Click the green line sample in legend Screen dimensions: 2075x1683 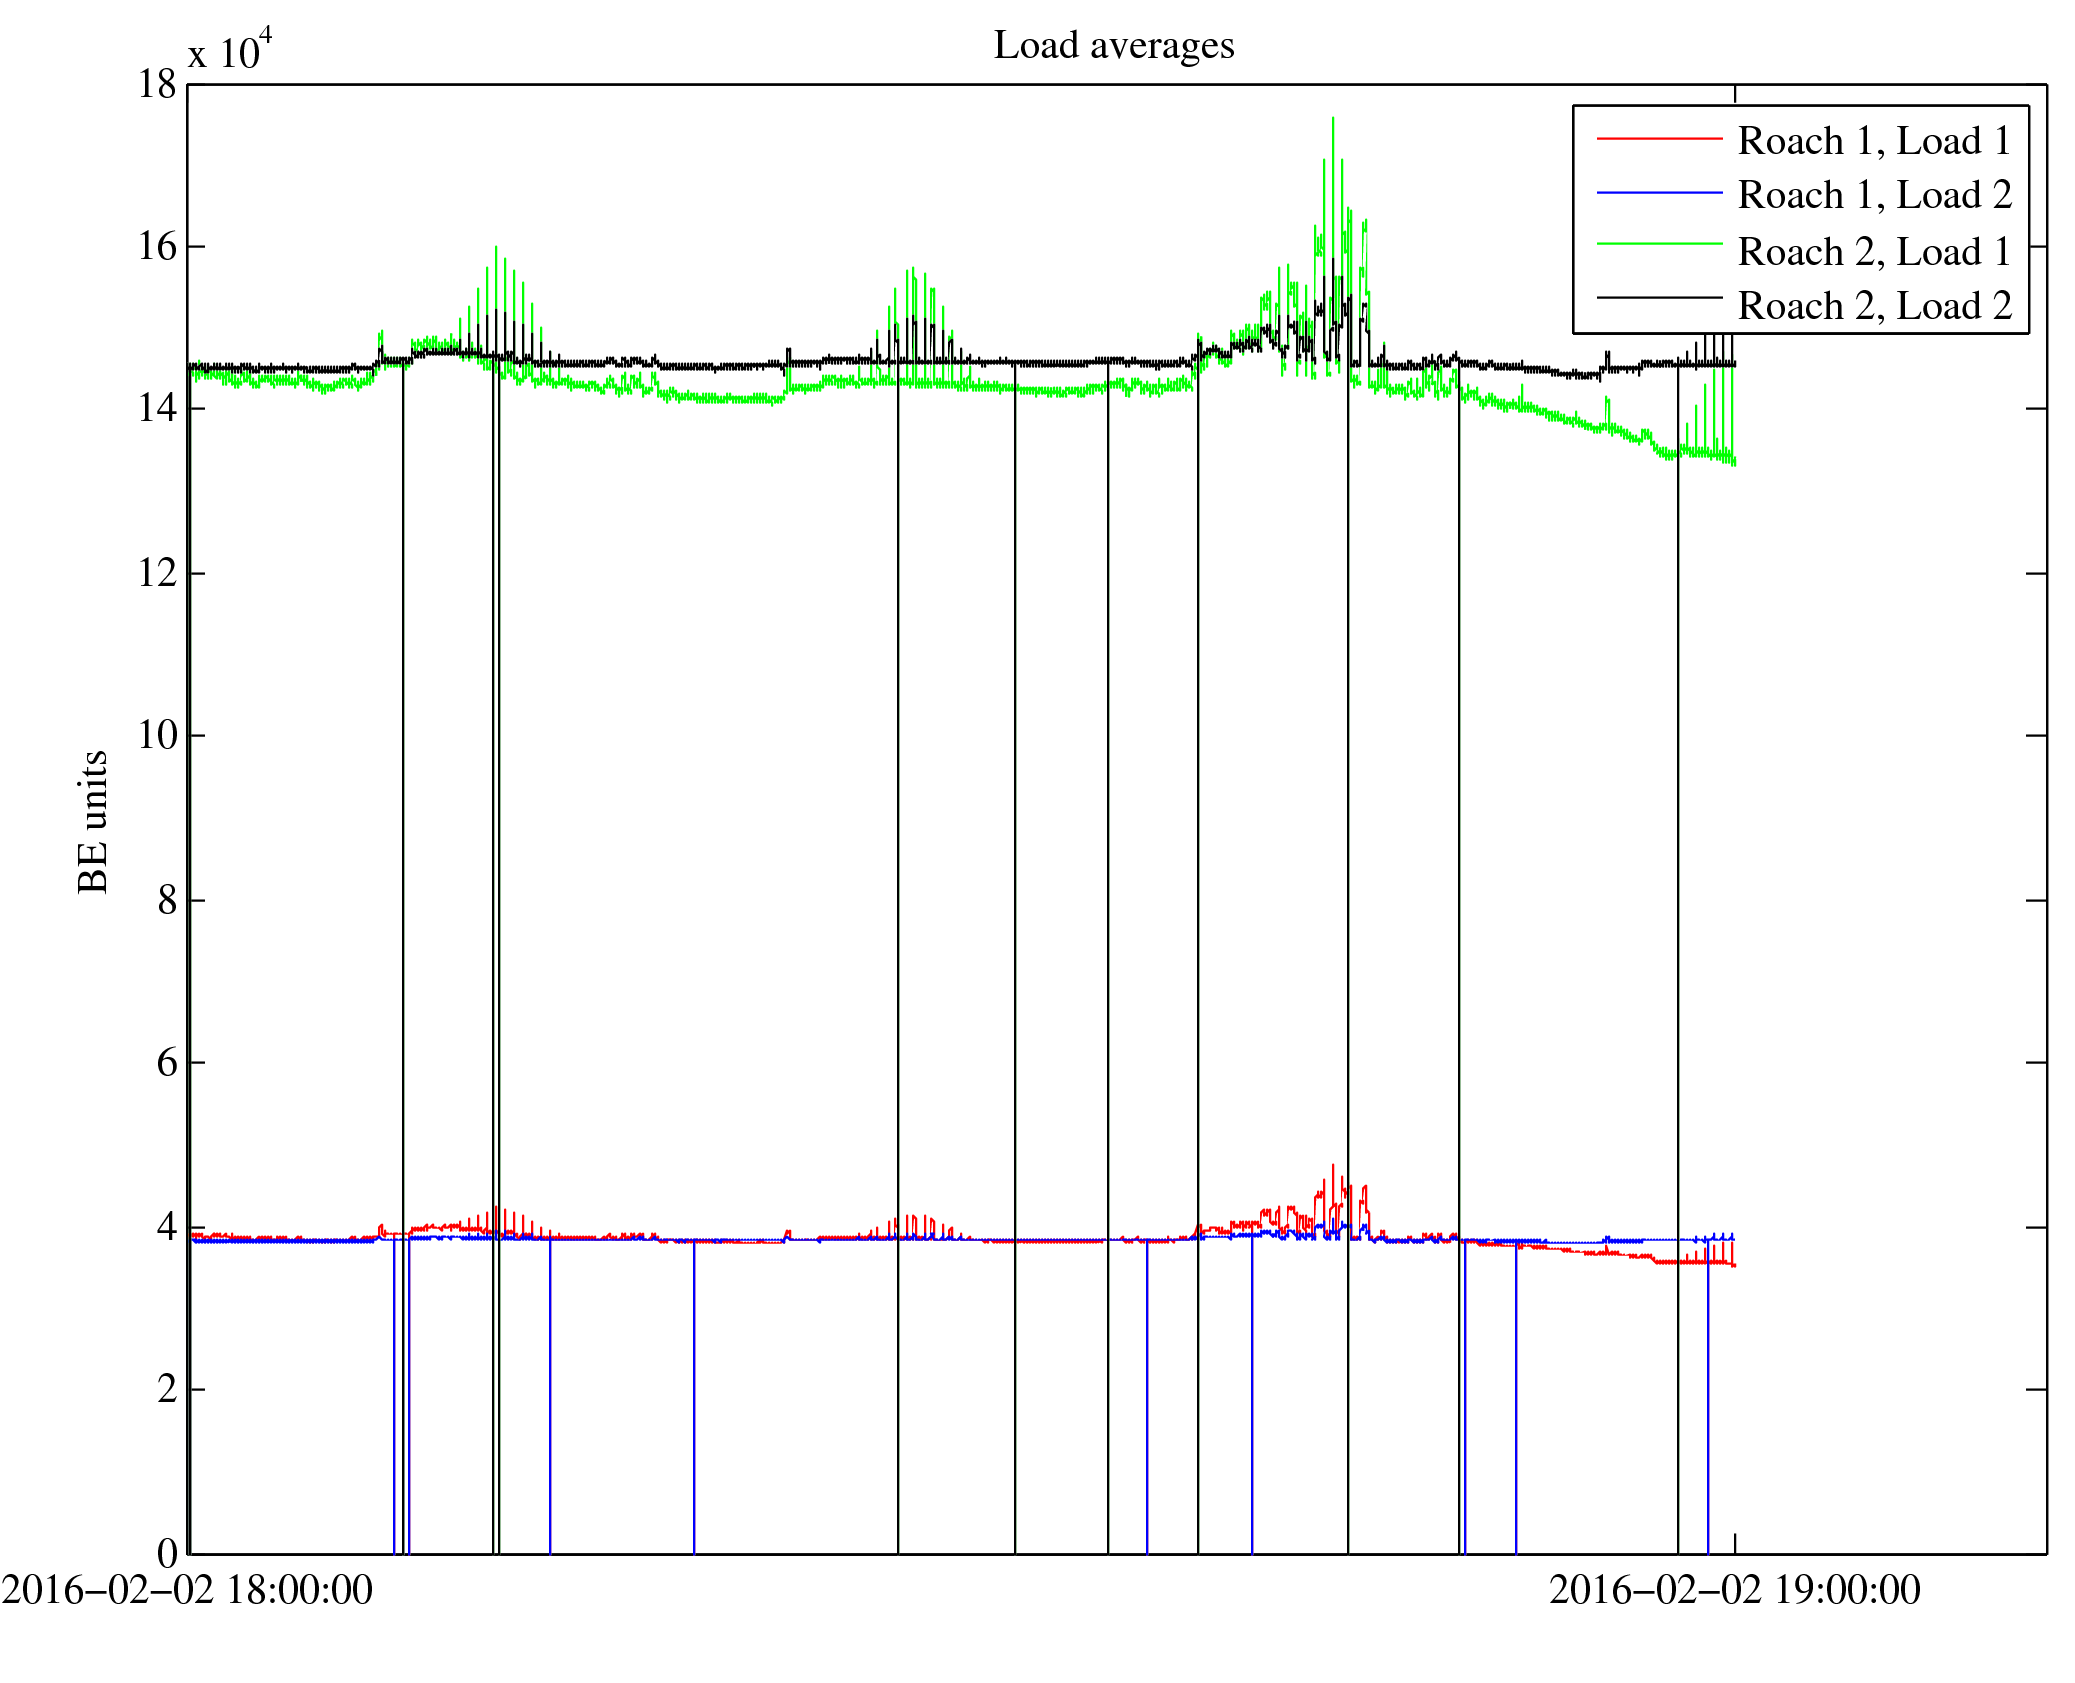click(1659, 244)
